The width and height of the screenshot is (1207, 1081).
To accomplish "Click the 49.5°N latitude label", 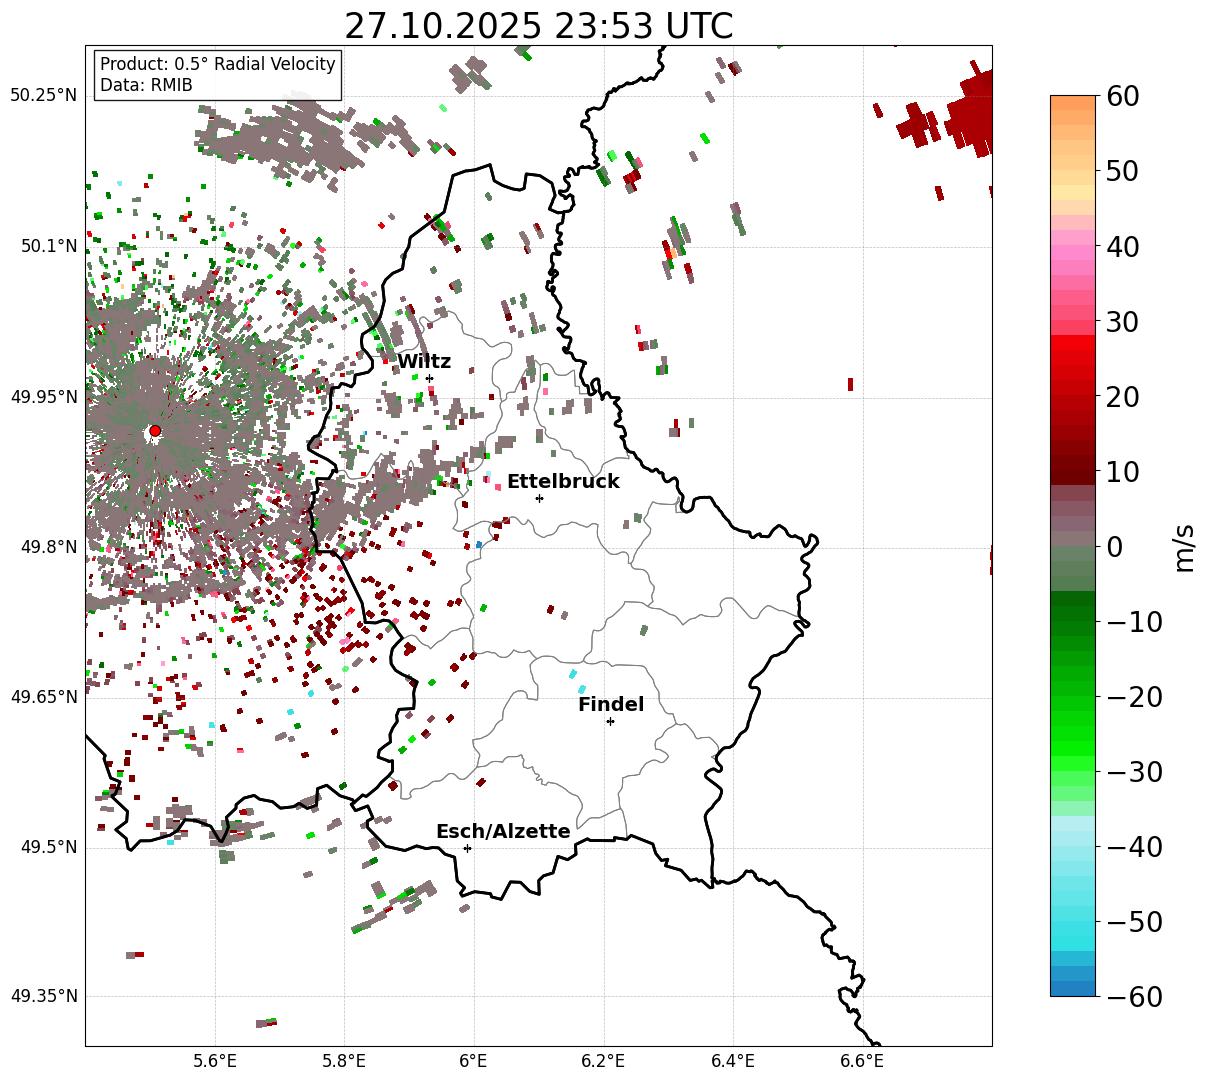I will [x=47, y=847].
